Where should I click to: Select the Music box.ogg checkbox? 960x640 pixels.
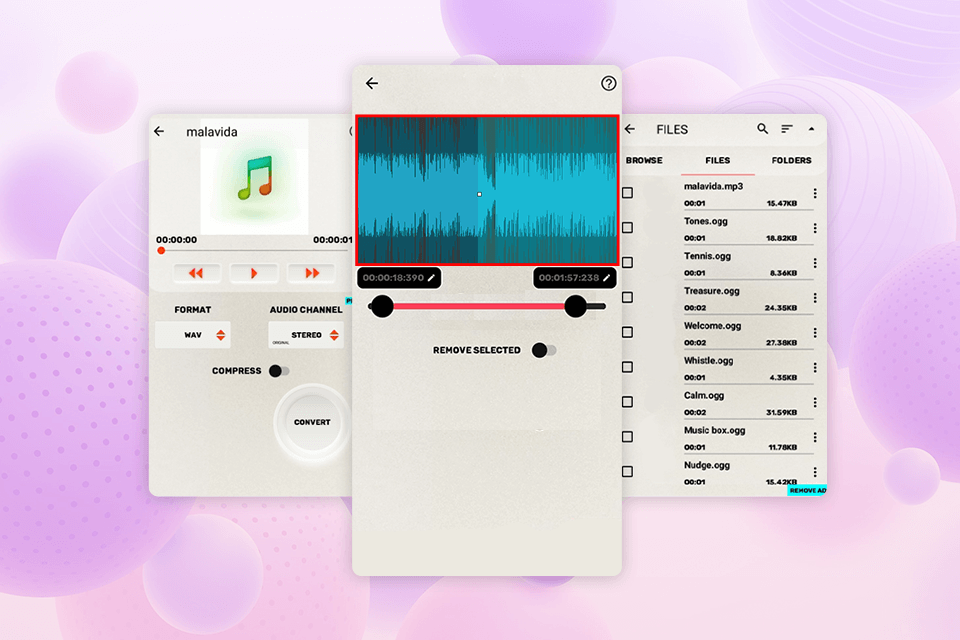pyautogui.click(x=628, y=437)
